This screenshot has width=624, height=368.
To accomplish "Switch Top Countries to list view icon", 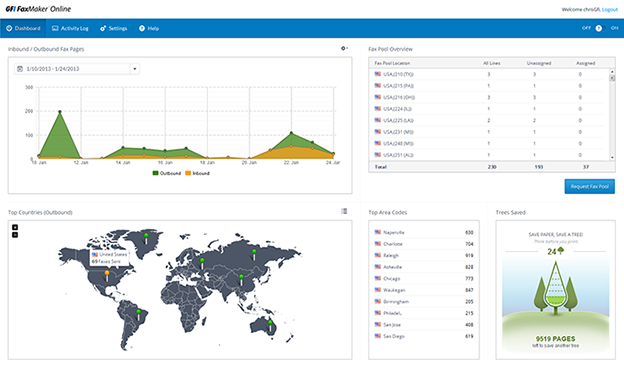I will [344, 211].
